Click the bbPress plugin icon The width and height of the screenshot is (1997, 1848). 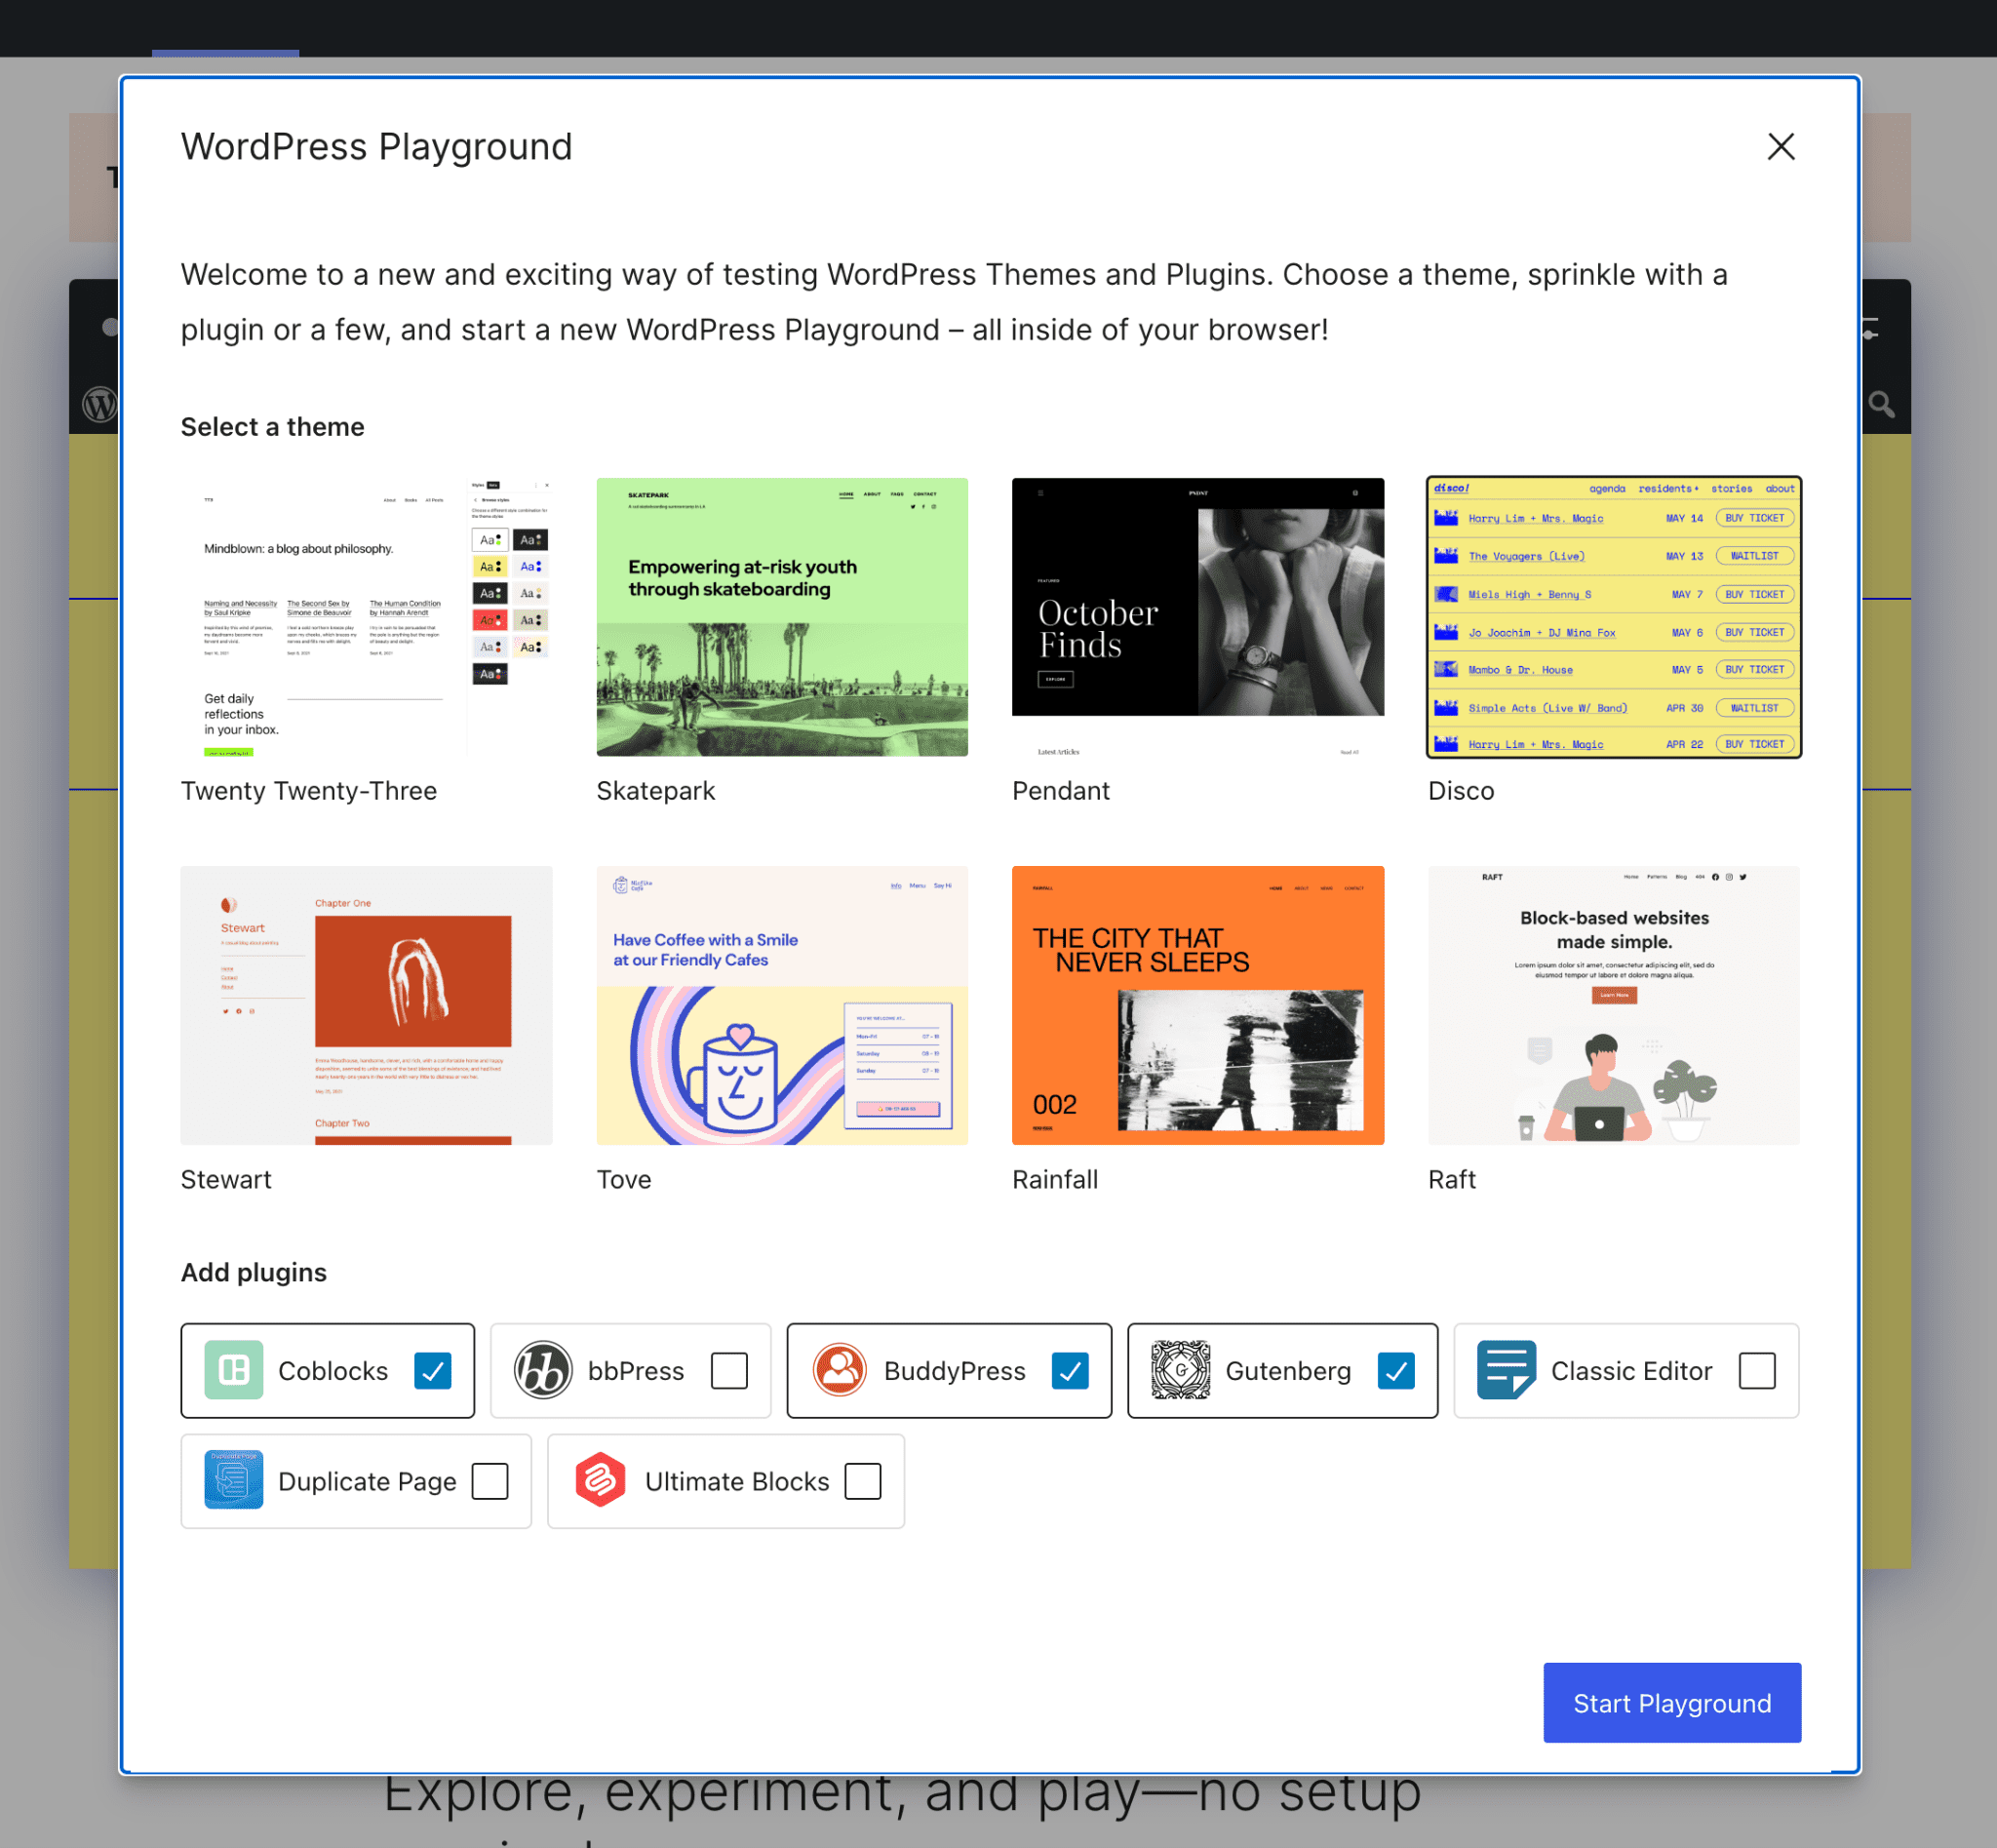pyautogui.click(x=541, y=1369)
